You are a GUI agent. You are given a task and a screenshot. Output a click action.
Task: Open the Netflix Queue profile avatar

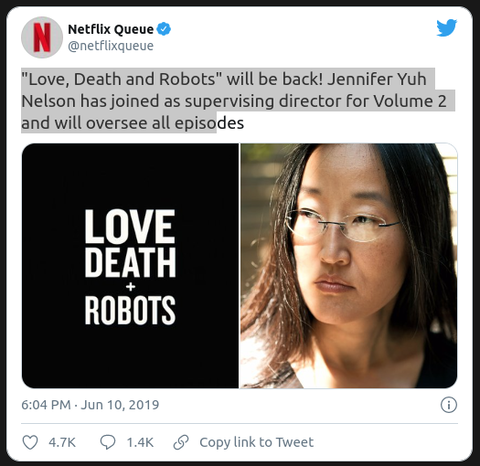click(x=42, y=37)
